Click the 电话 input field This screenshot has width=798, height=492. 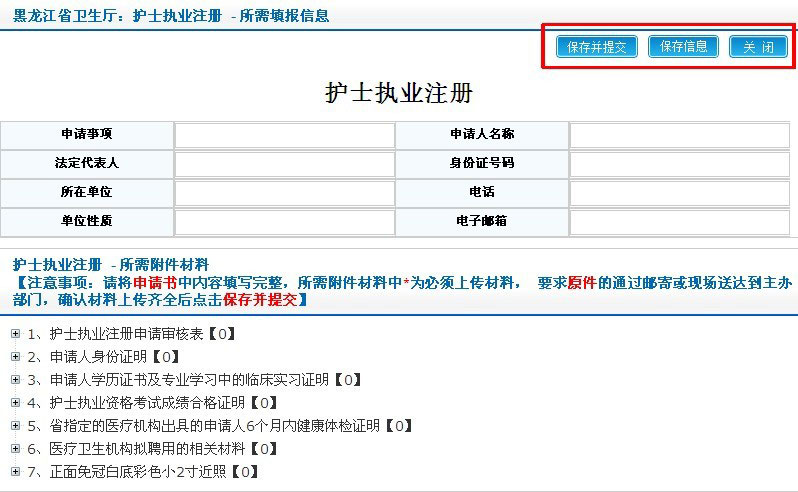(x=680, y=192)
